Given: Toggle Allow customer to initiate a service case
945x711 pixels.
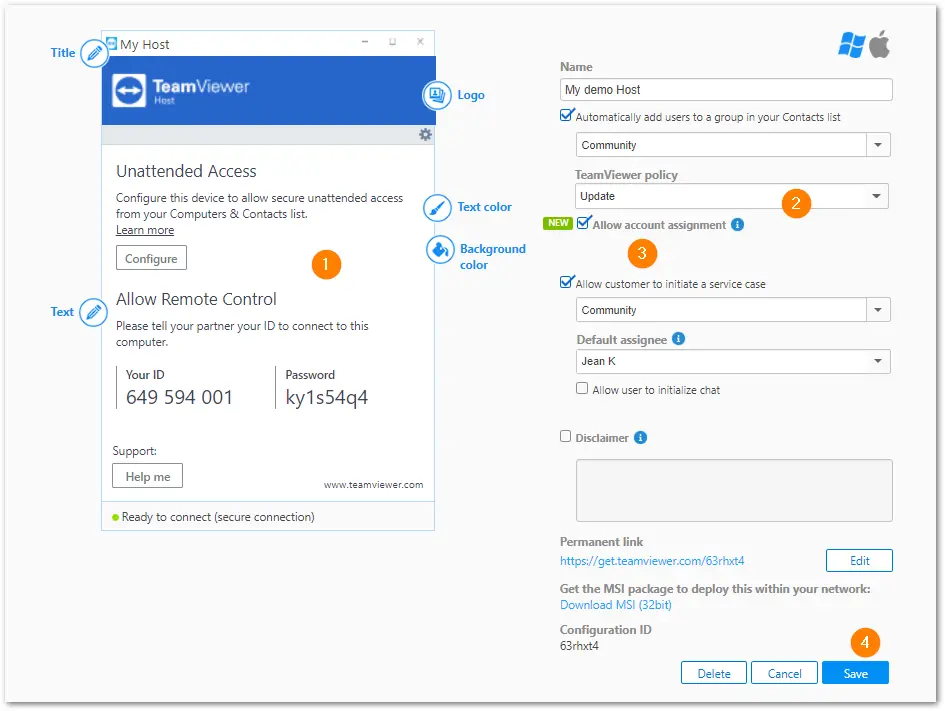Looking at the screenshot, I should click(566, 282).
